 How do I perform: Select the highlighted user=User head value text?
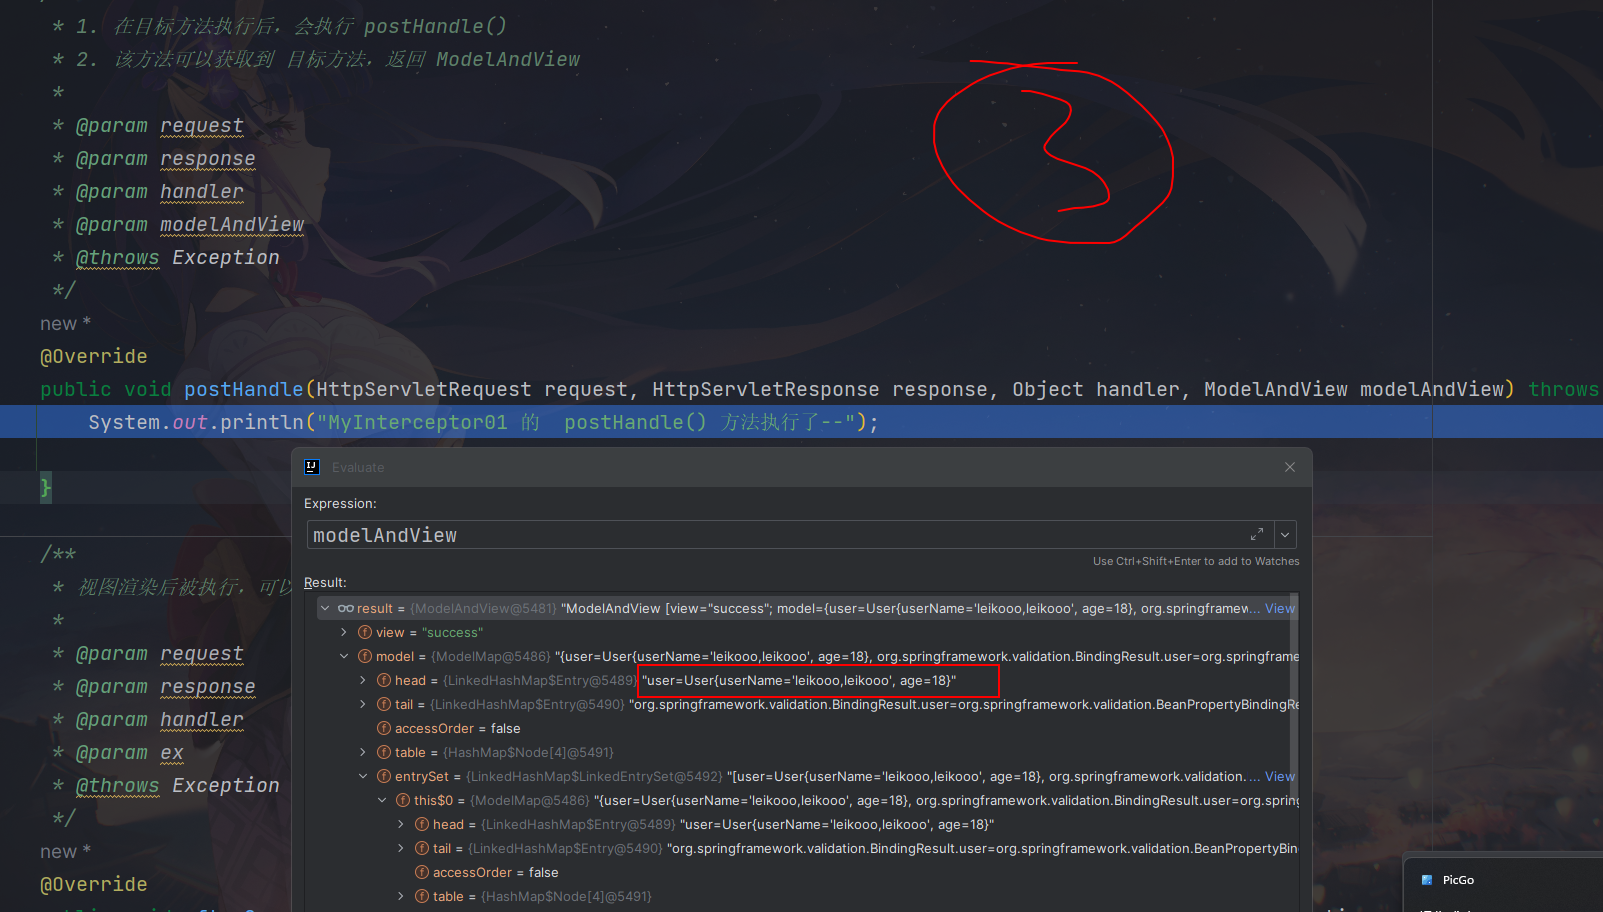coord(799,680)
